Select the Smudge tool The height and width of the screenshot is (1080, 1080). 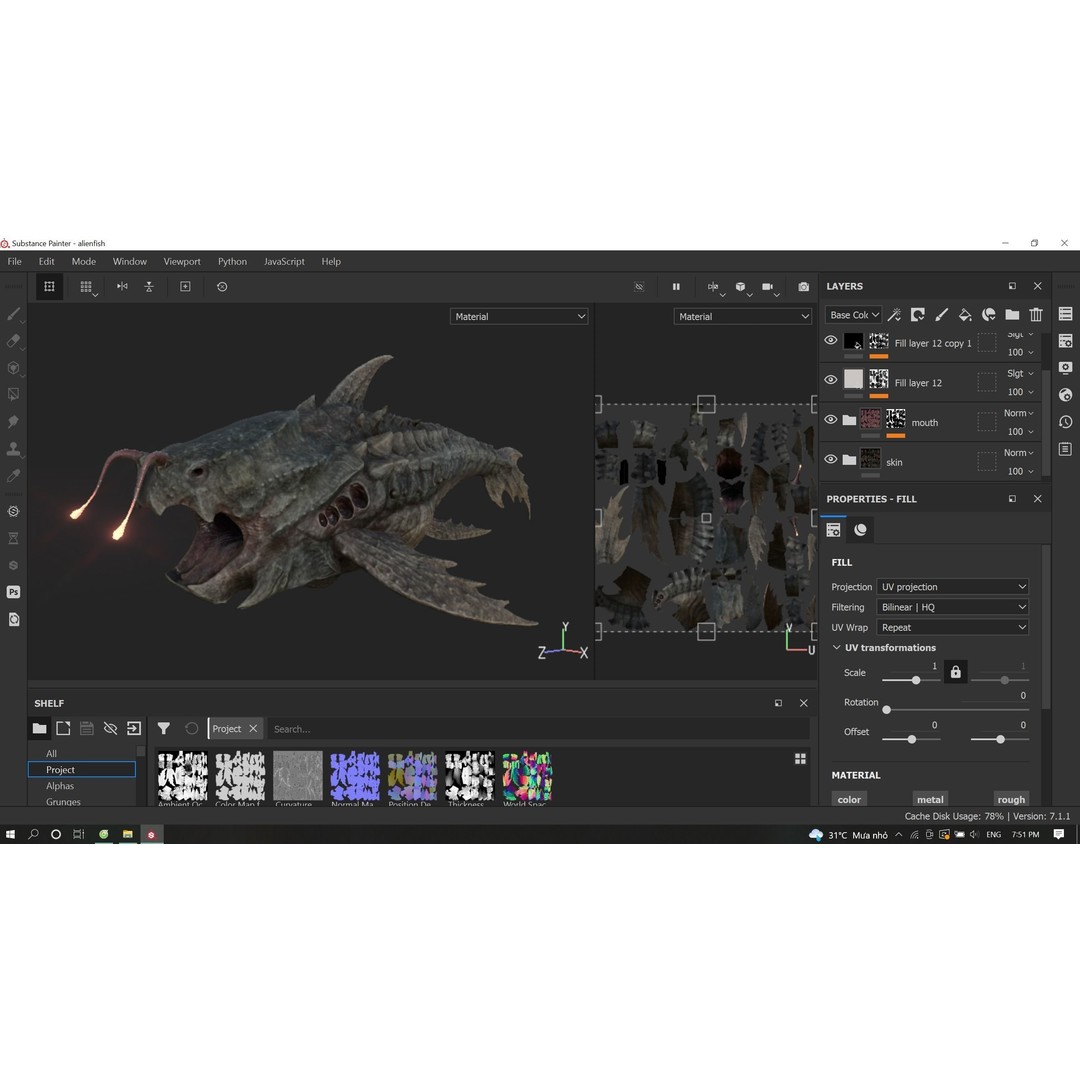coord(13,422)
